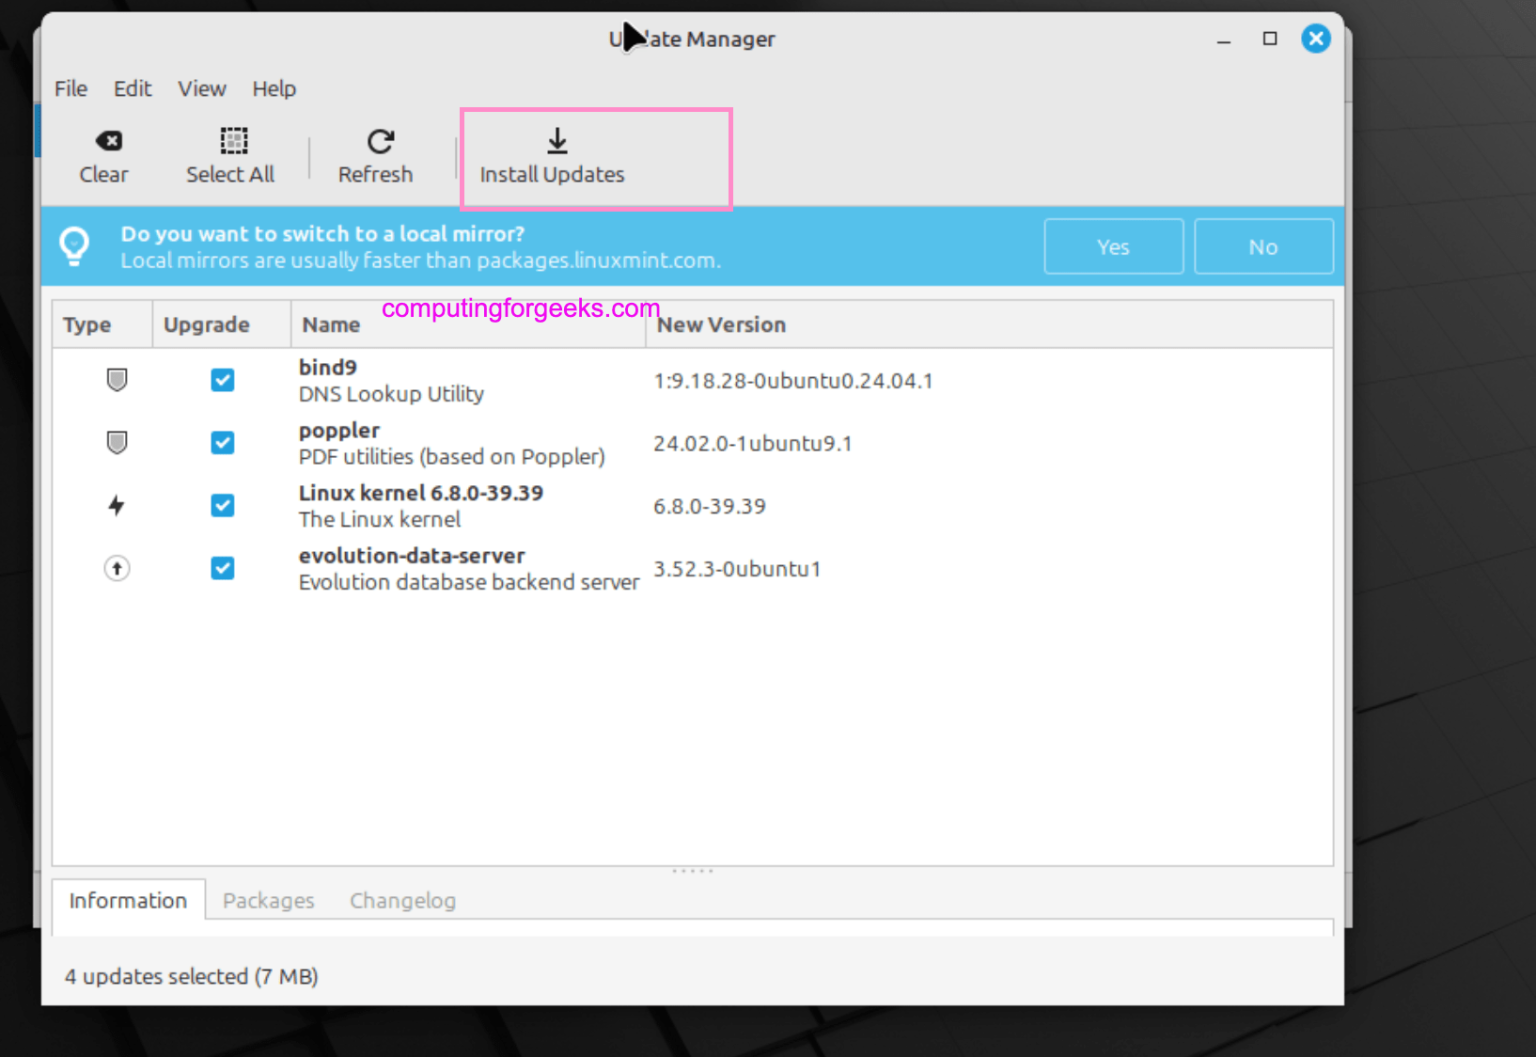Click the evolution-data-server checkbox off
The width and height of the screenshot is (1536, 1057).
coord(222,568)
